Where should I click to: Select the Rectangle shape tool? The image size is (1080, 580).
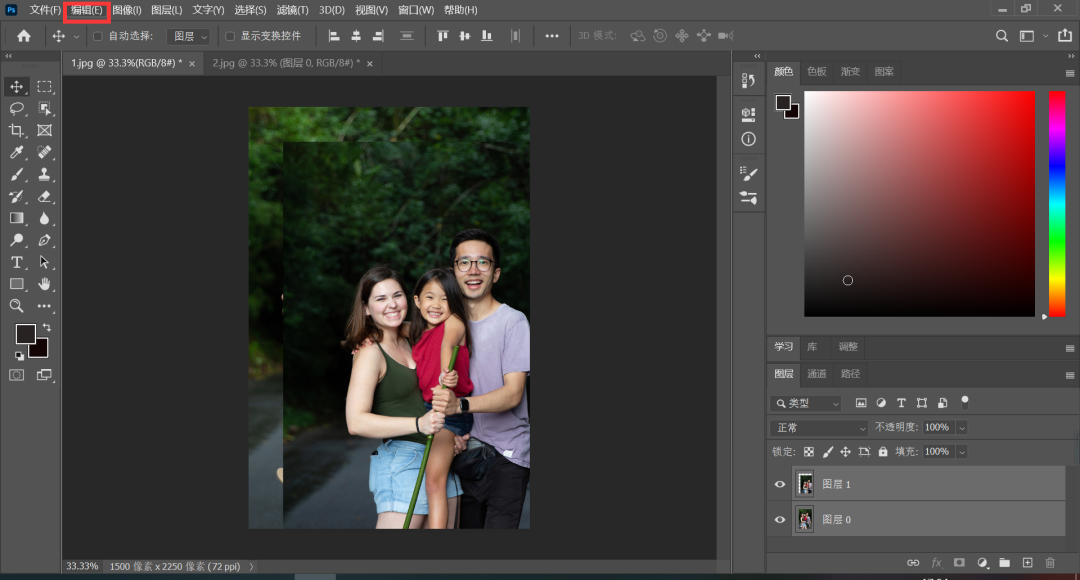[17, 284]
